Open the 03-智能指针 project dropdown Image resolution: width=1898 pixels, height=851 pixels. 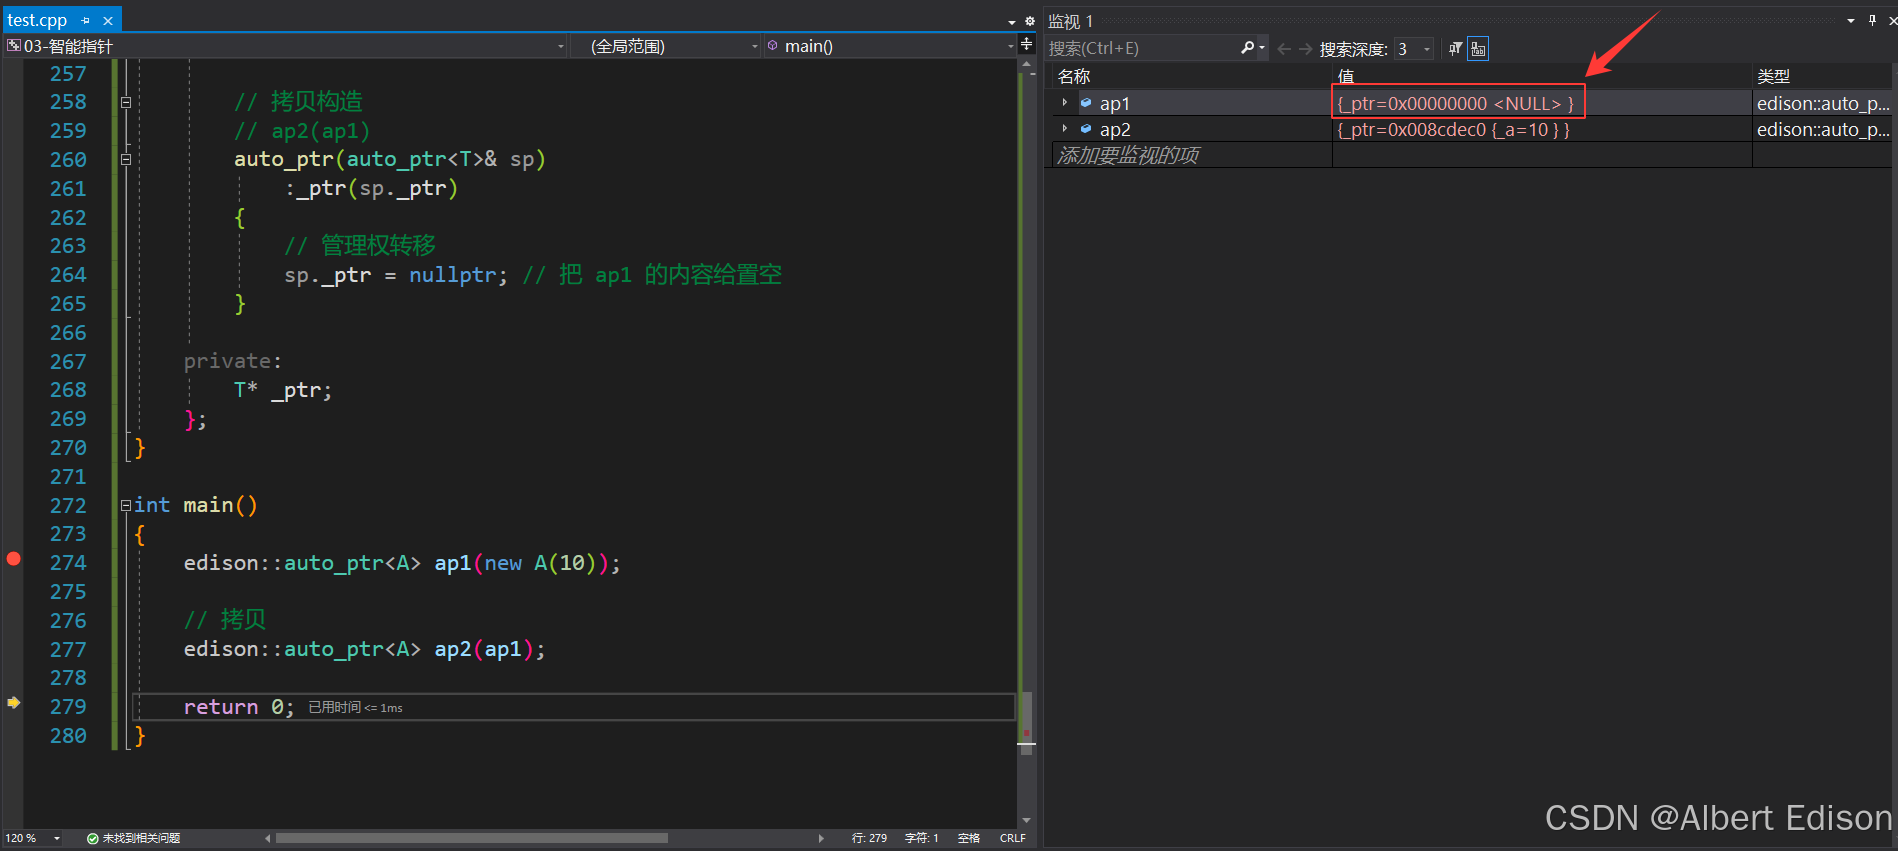click(285, 46)
